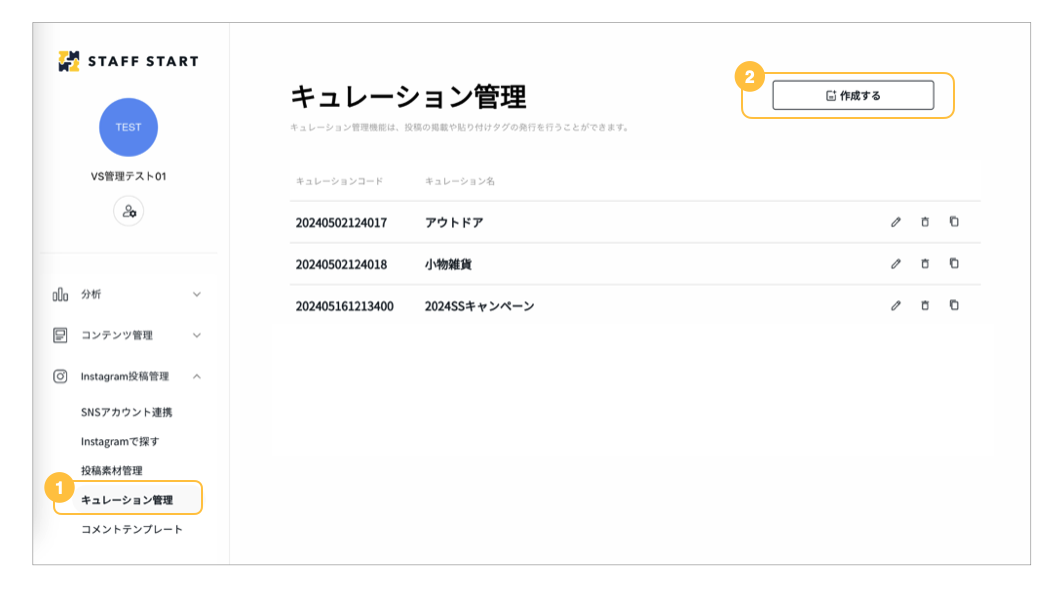1062x590 pixels.
Task: Go to 投稿素材管理
Action: pos(112,471)
